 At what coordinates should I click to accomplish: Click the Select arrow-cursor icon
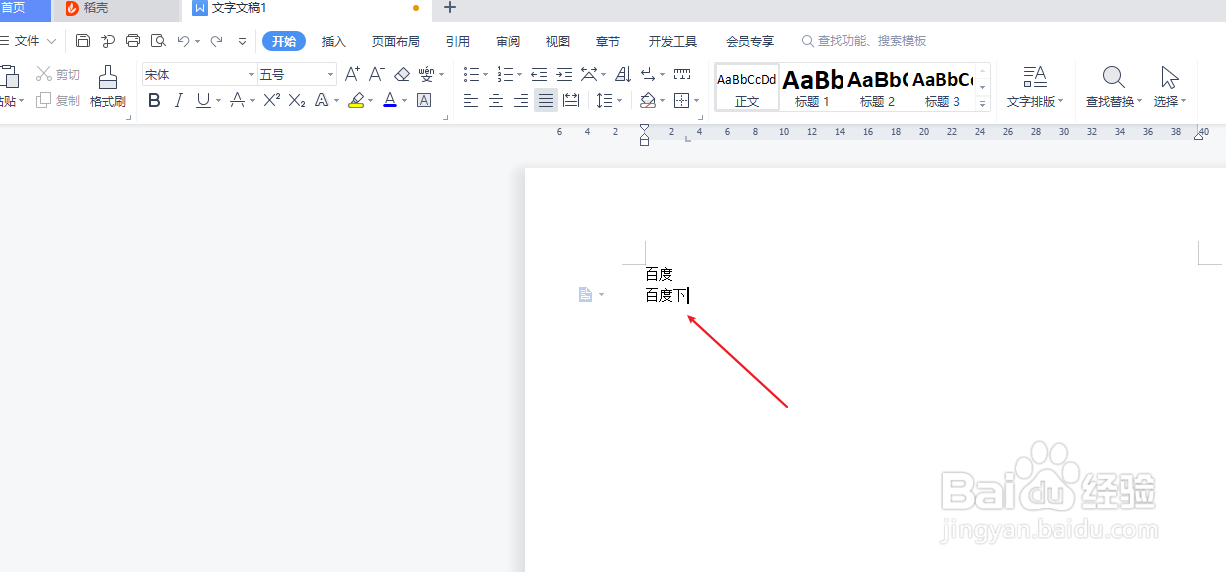click(1169, 77)
